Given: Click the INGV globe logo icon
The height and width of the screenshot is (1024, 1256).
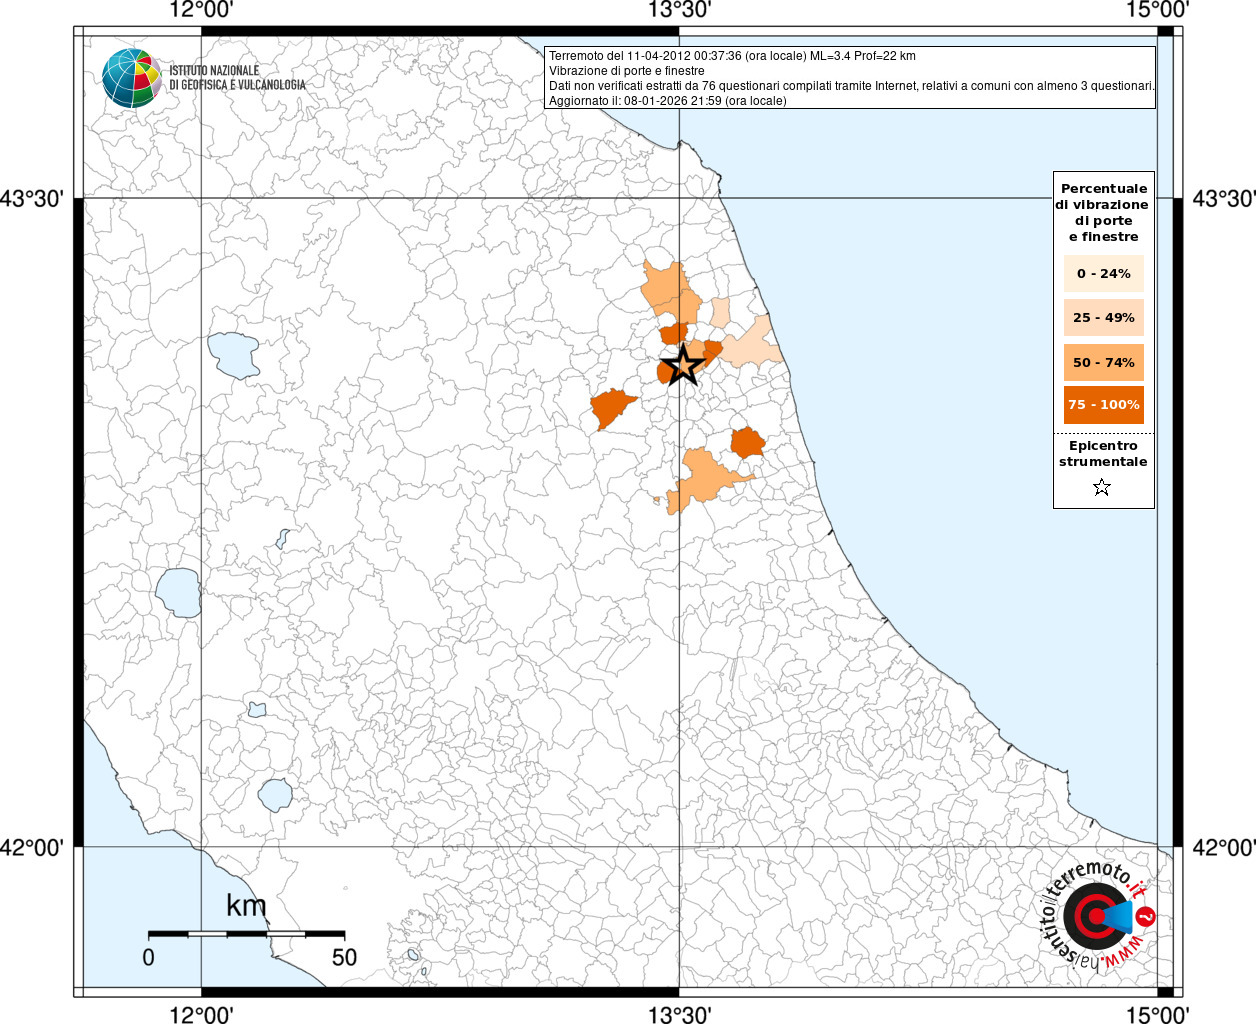Looking at the screenshot, I should [131, 77].
